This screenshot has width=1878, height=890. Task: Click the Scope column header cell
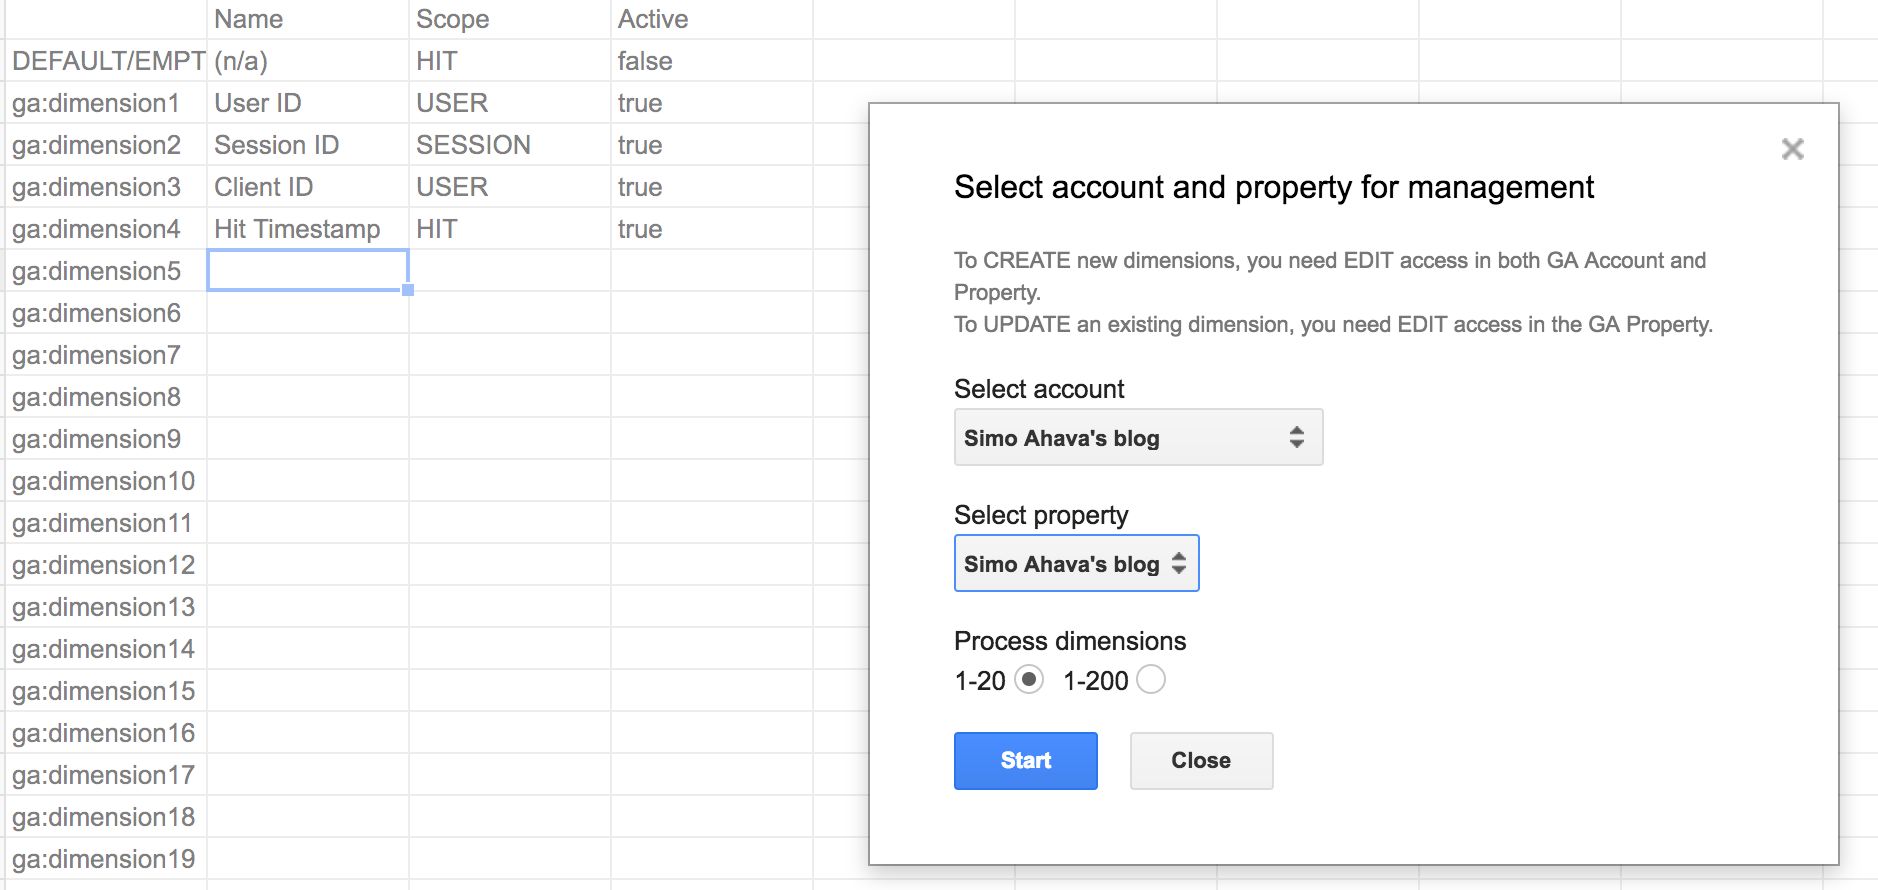click(x=509, y=19)
